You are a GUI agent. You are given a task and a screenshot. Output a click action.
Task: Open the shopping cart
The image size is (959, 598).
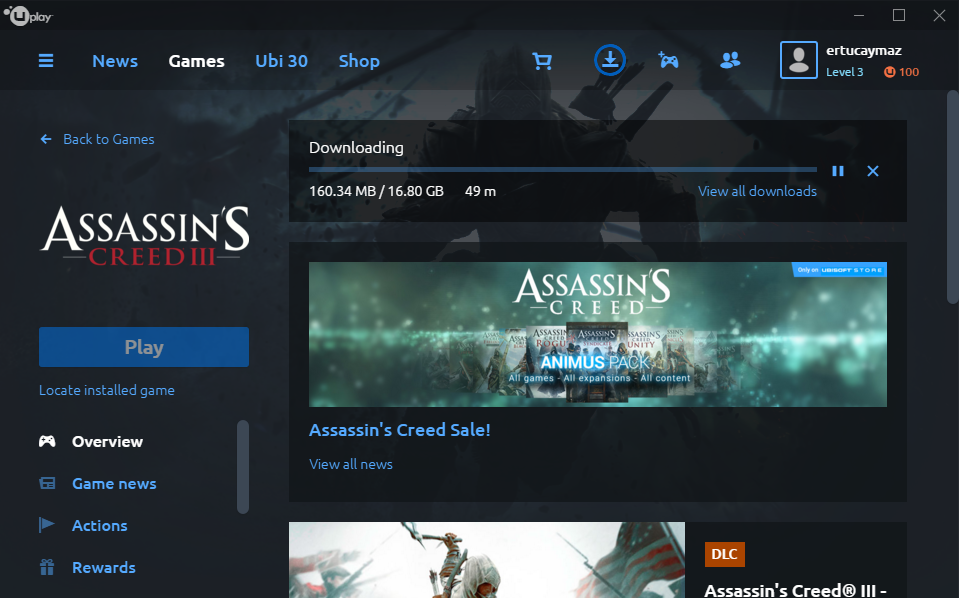pyautogui.click(x=542, y=61)
